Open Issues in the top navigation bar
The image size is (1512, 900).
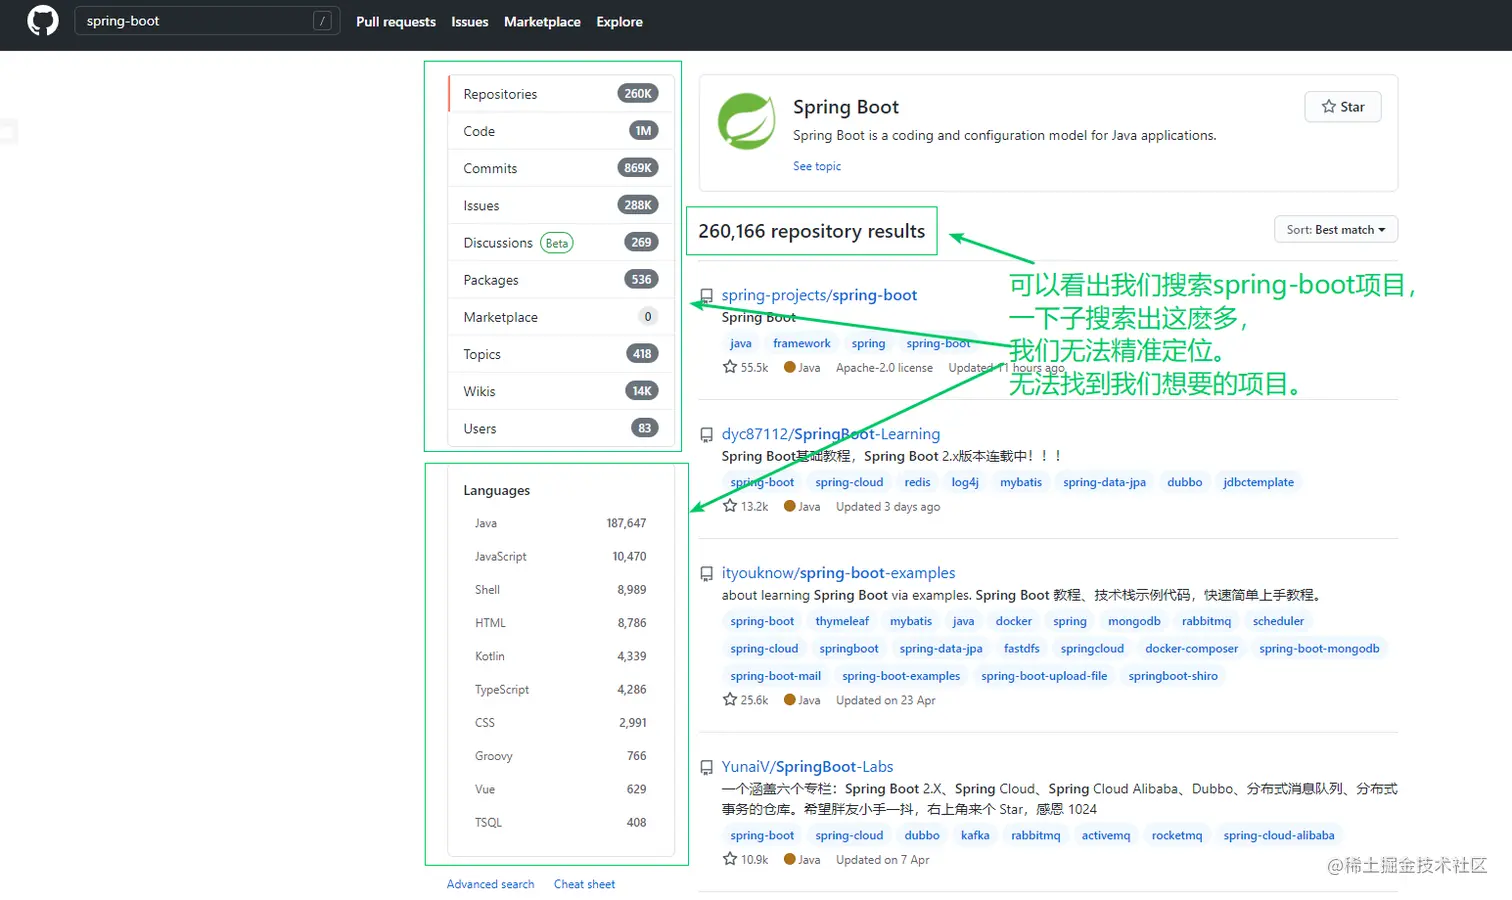pos(470,22)
